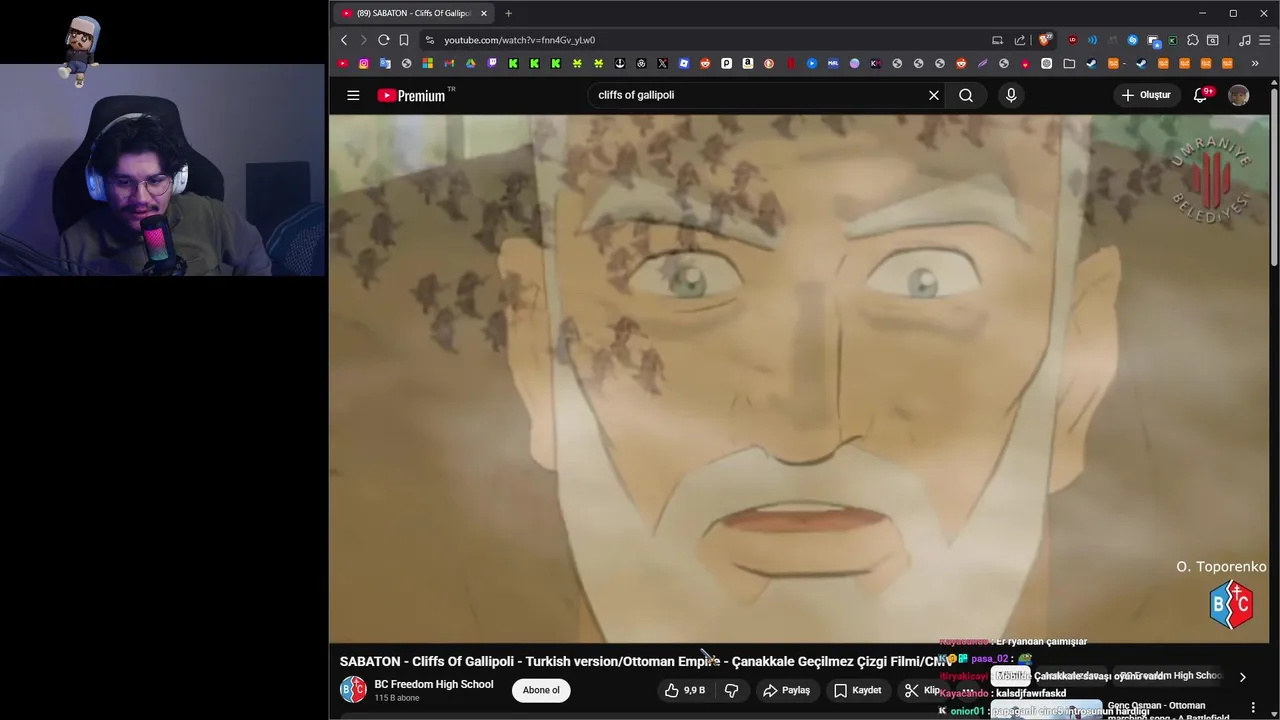Subscribe with the Abone ol button
Viewport: 1280px width, 720px height.
pyautogui.click(x=541, y=690)
